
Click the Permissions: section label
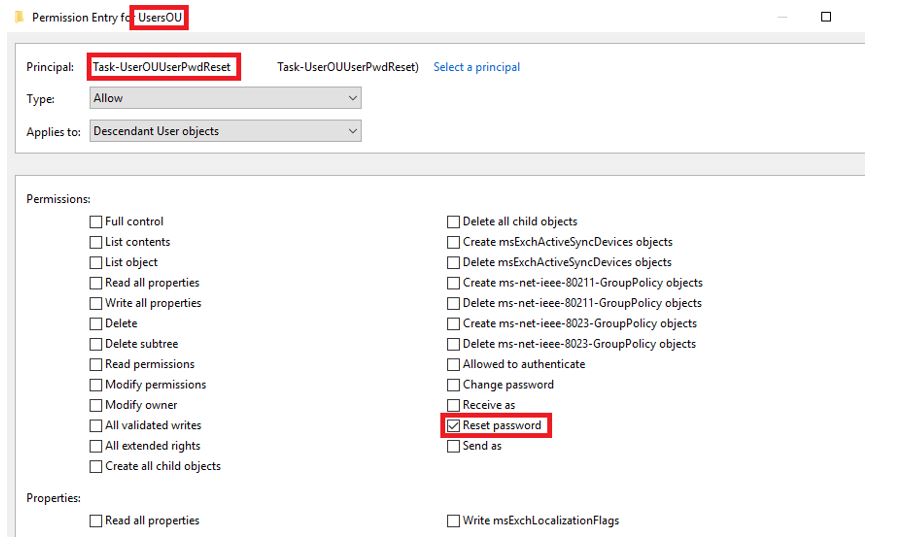(58, 199)
